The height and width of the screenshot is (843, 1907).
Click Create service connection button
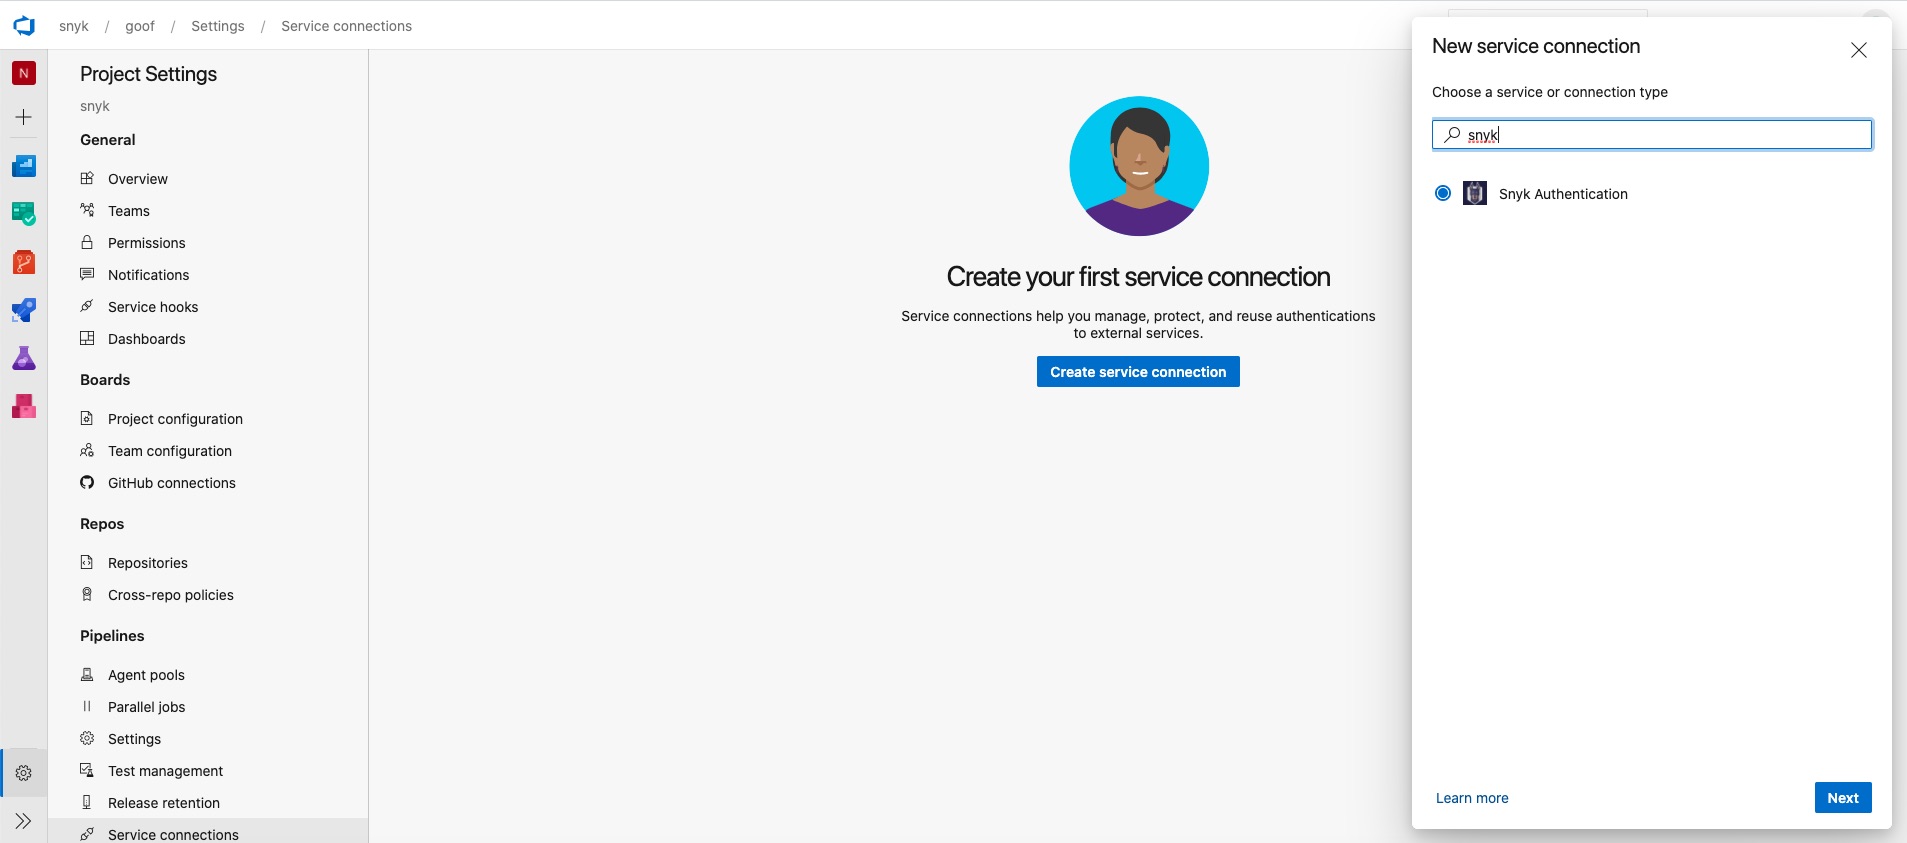1138,372
